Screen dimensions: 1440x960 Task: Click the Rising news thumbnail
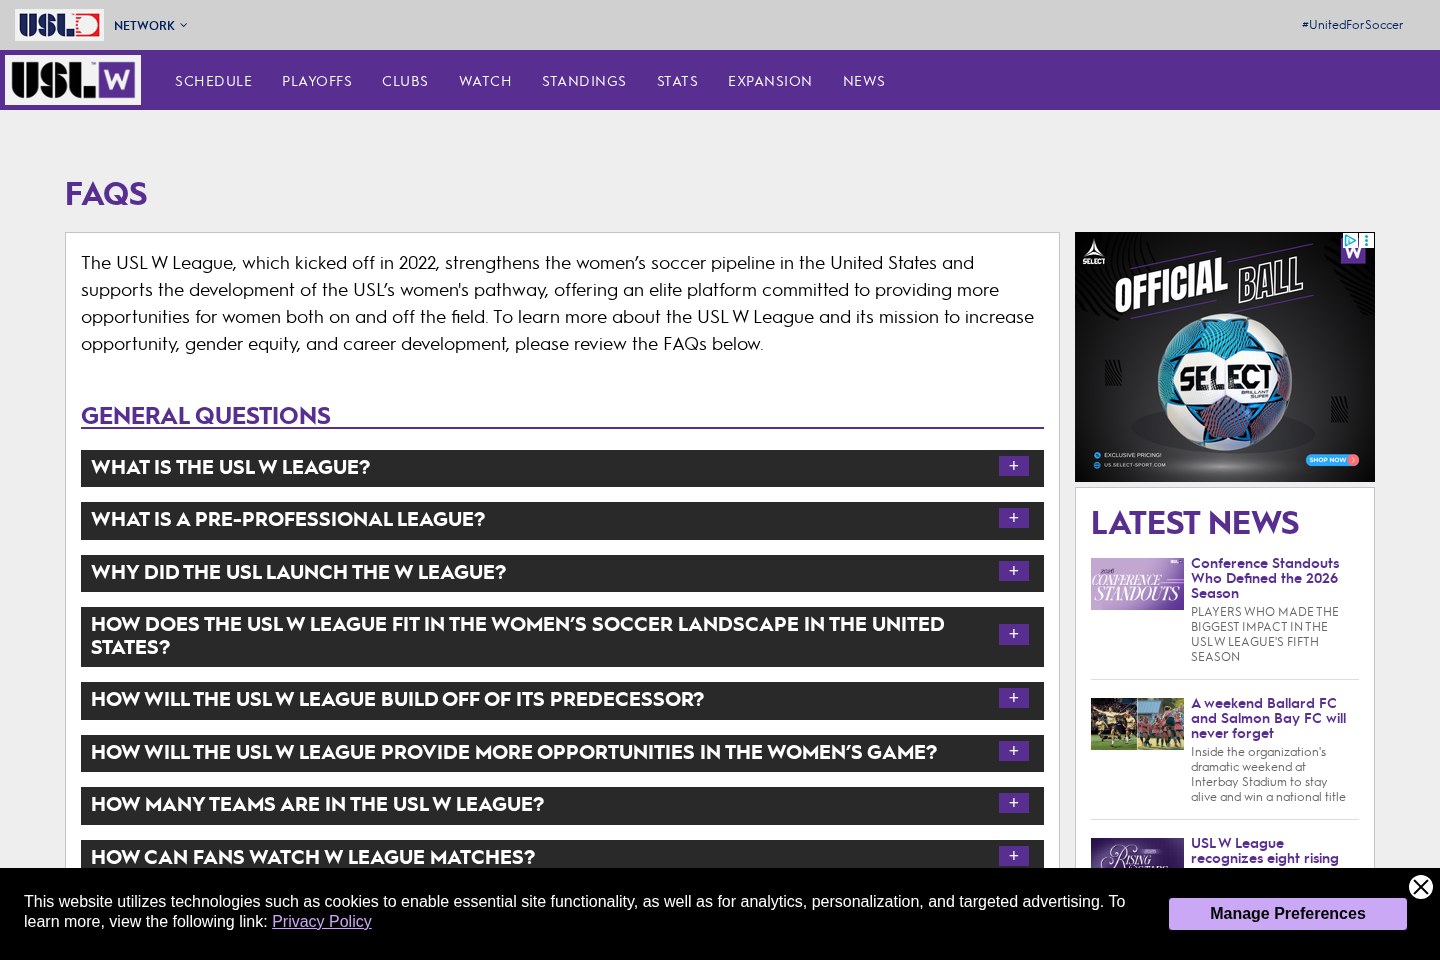point(1137,853)
